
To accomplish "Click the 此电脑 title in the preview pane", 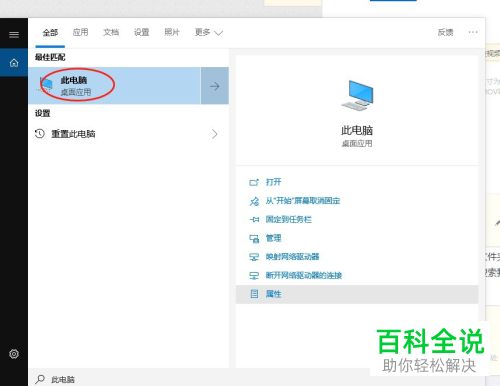I will pos(357,130).
